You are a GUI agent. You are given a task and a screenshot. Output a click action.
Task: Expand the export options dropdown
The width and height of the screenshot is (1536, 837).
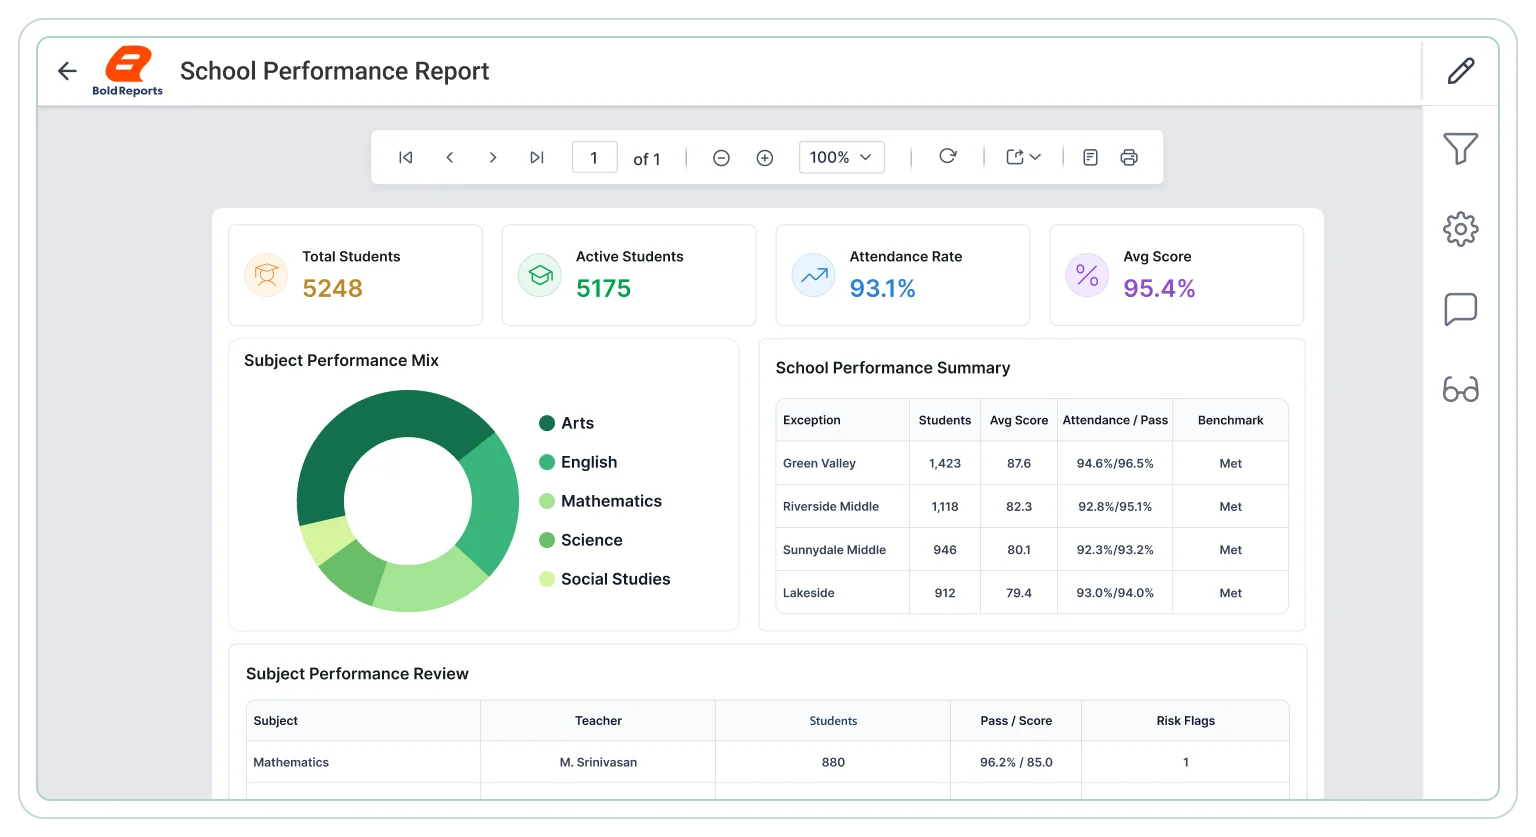pyautogui.click(x=1023, y=157)
